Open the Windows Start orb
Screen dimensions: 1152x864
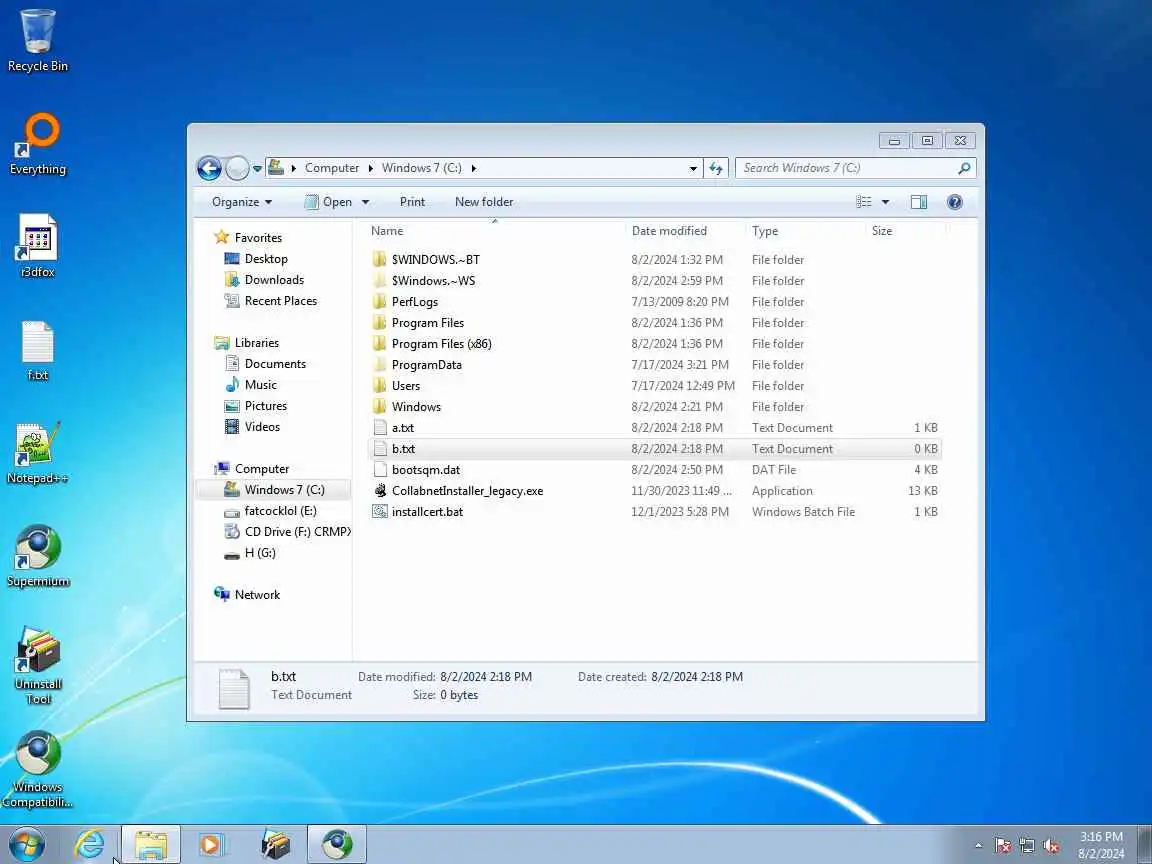27,844
